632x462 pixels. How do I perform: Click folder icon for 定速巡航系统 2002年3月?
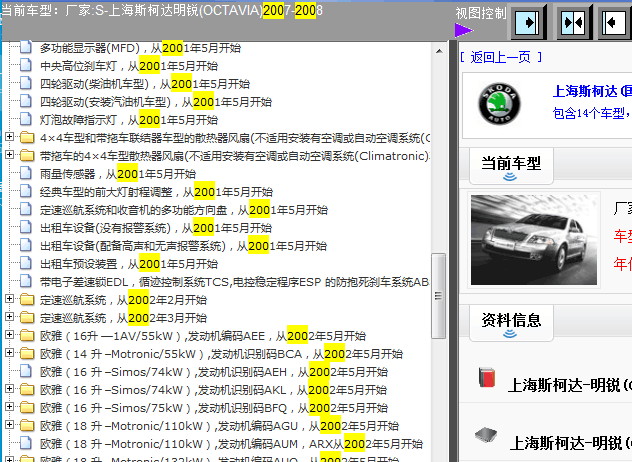point(27,318)
